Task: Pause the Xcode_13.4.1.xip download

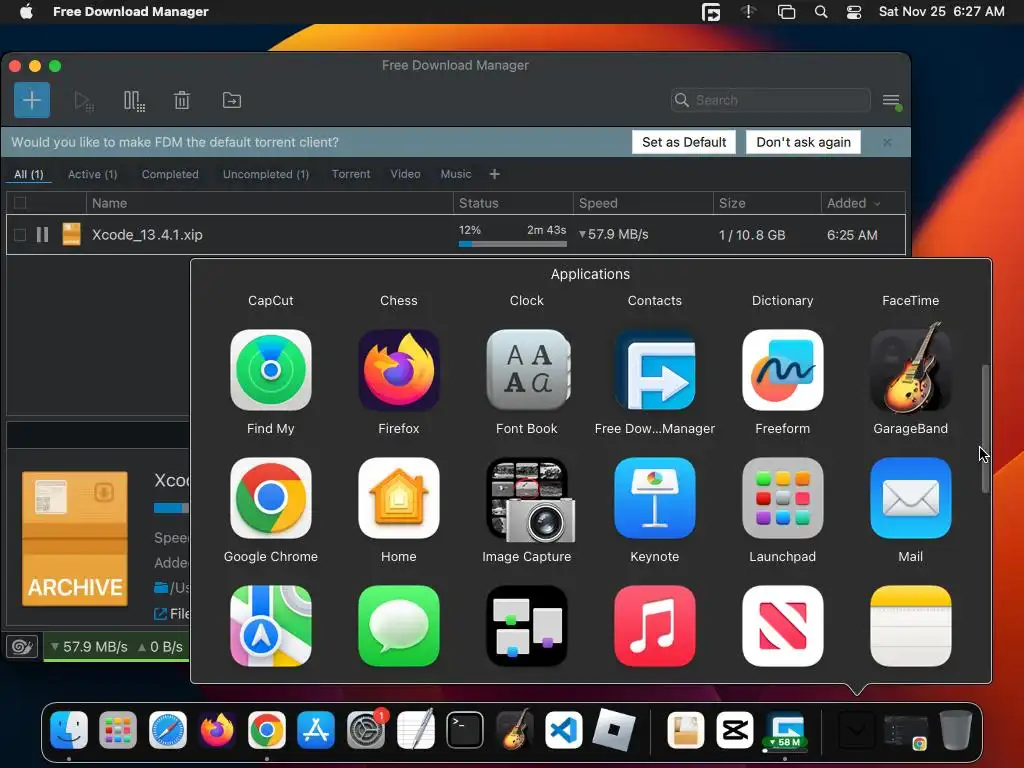Action: coord(42,234)
